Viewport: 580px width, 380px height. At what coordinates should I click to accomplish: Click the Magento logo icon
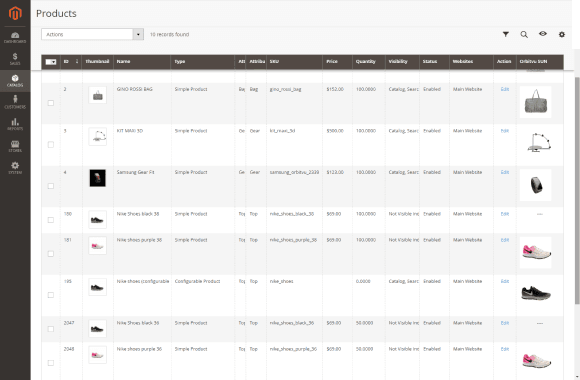click(15, 13)
